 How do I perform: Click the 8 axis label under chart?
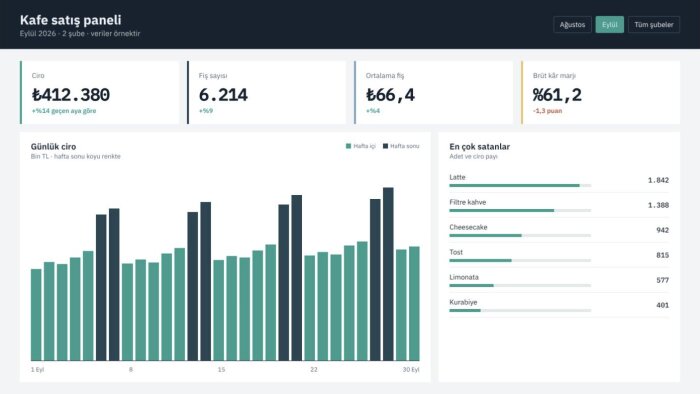131,369
